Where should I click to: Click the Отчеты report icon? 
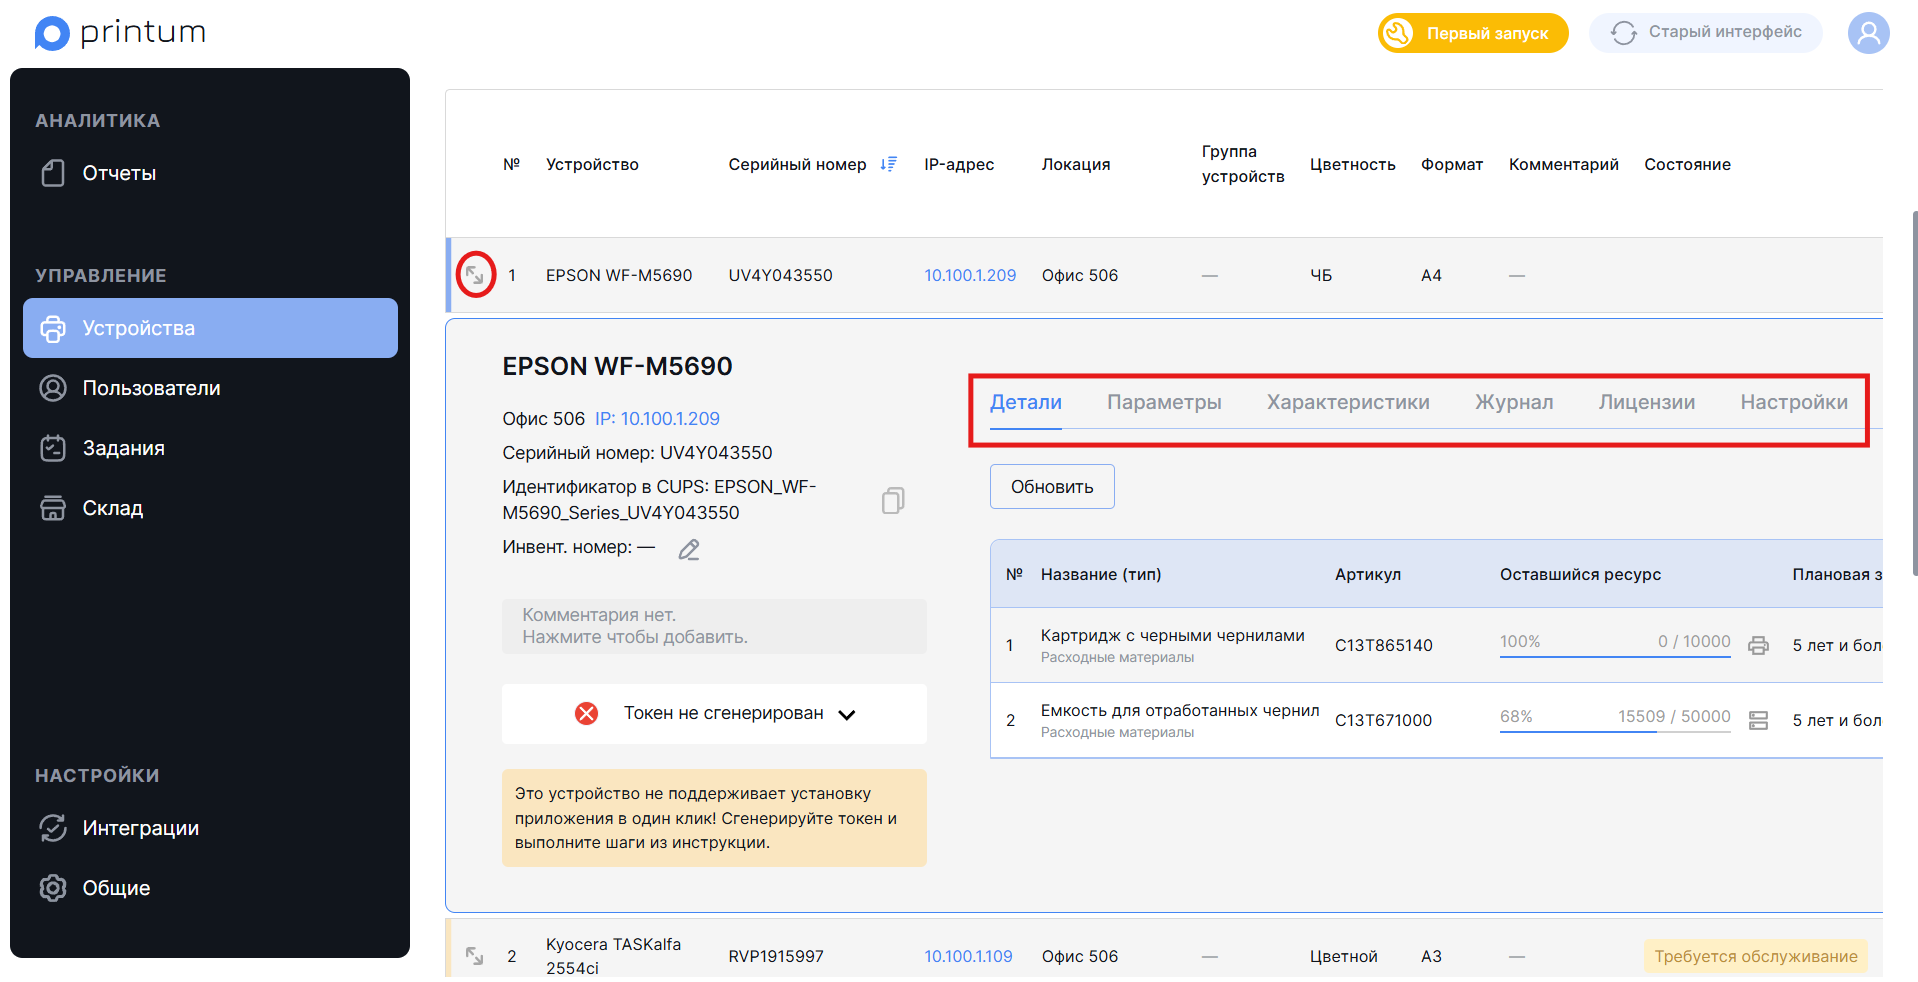click(53, 173)
